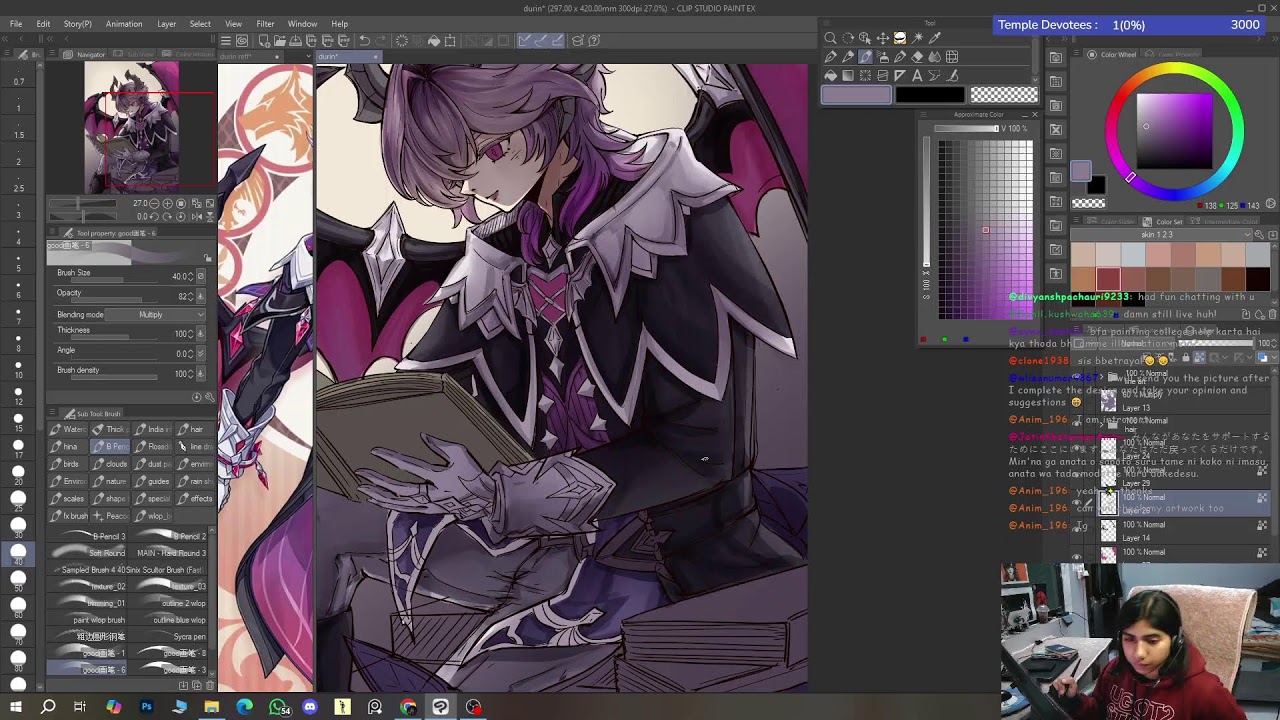This screenshot has height=720, width=1280.
Task: Toggle snap to grid icon
Action: [x=558, y=41]
